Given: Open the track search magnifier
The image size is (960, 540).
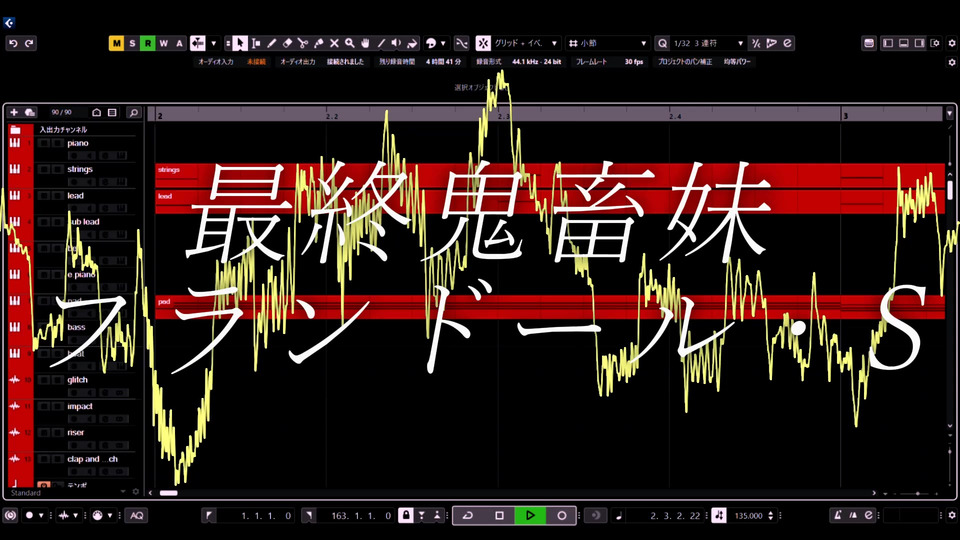Looking at the screenshot, I should (133, 112).
